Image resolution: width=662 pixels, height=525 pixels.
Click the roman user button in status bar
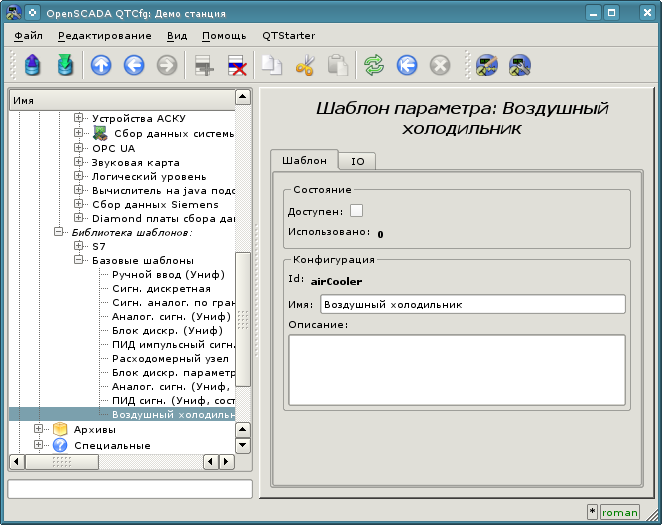point(619,512)
